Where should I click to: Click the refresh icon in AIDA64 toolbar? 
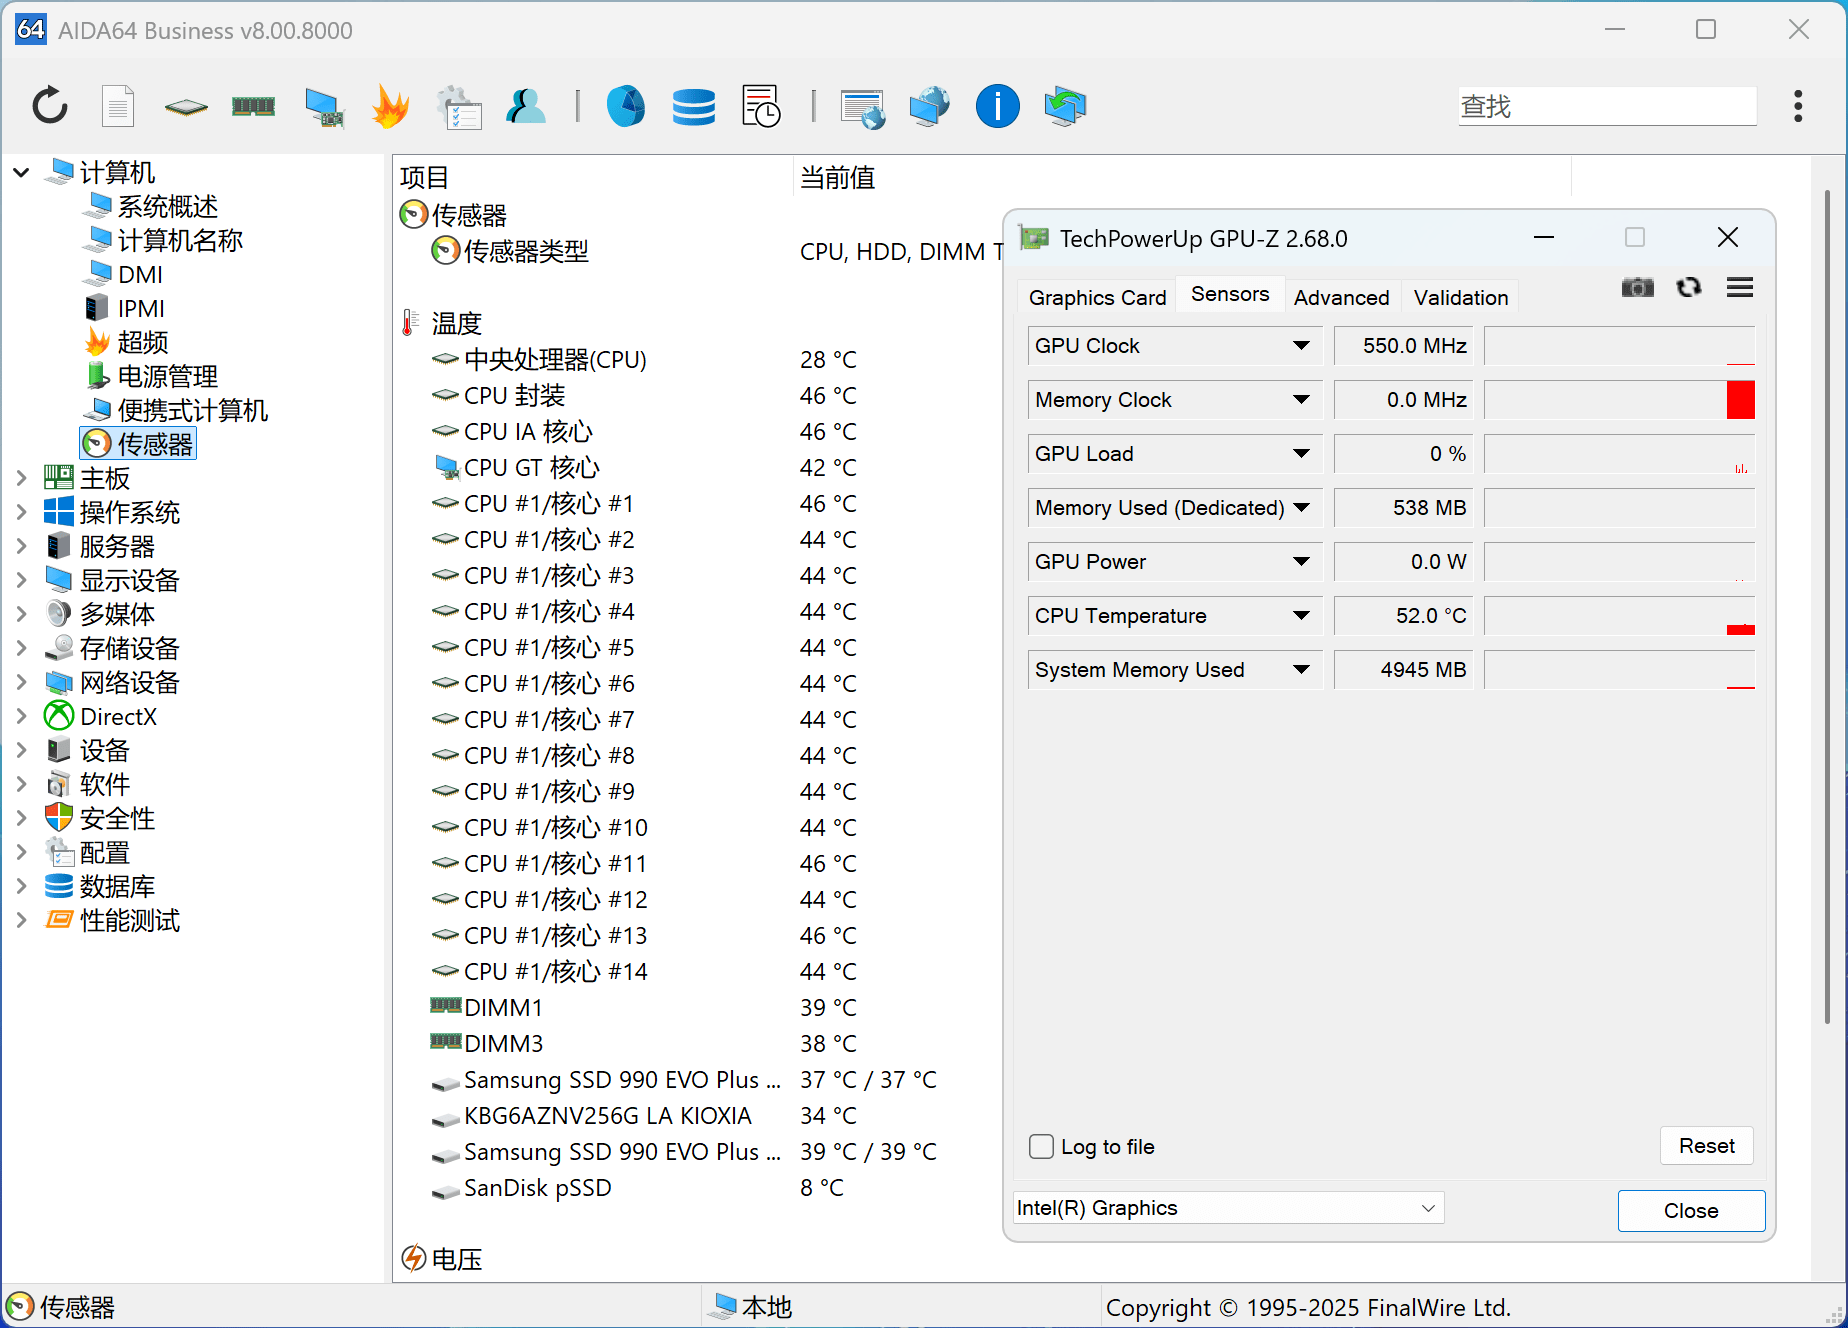49,106
